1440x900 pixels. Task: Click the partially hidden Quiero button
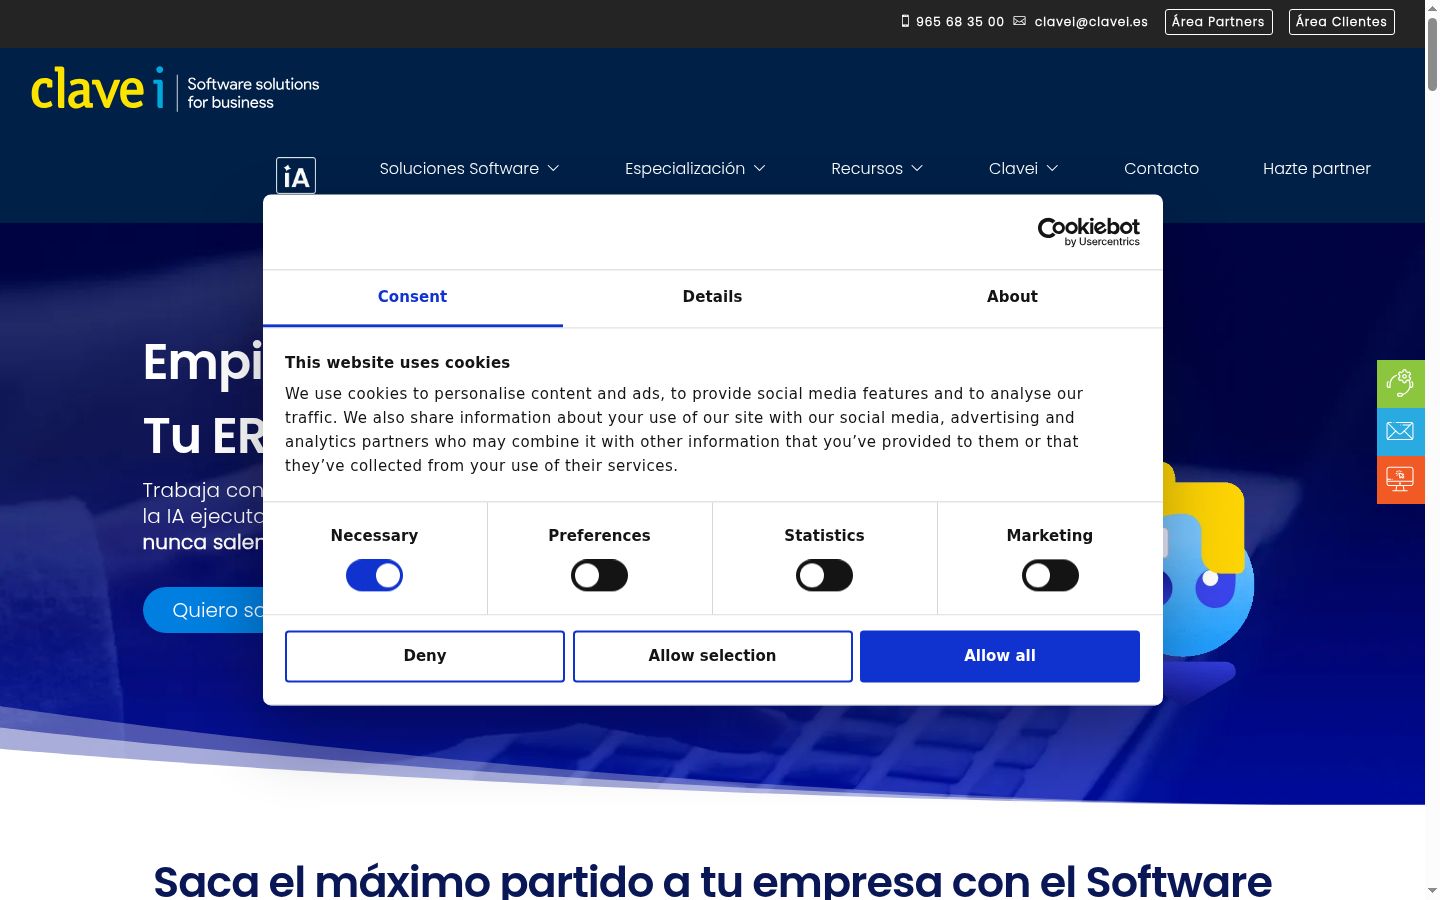[x=204, y=610]
